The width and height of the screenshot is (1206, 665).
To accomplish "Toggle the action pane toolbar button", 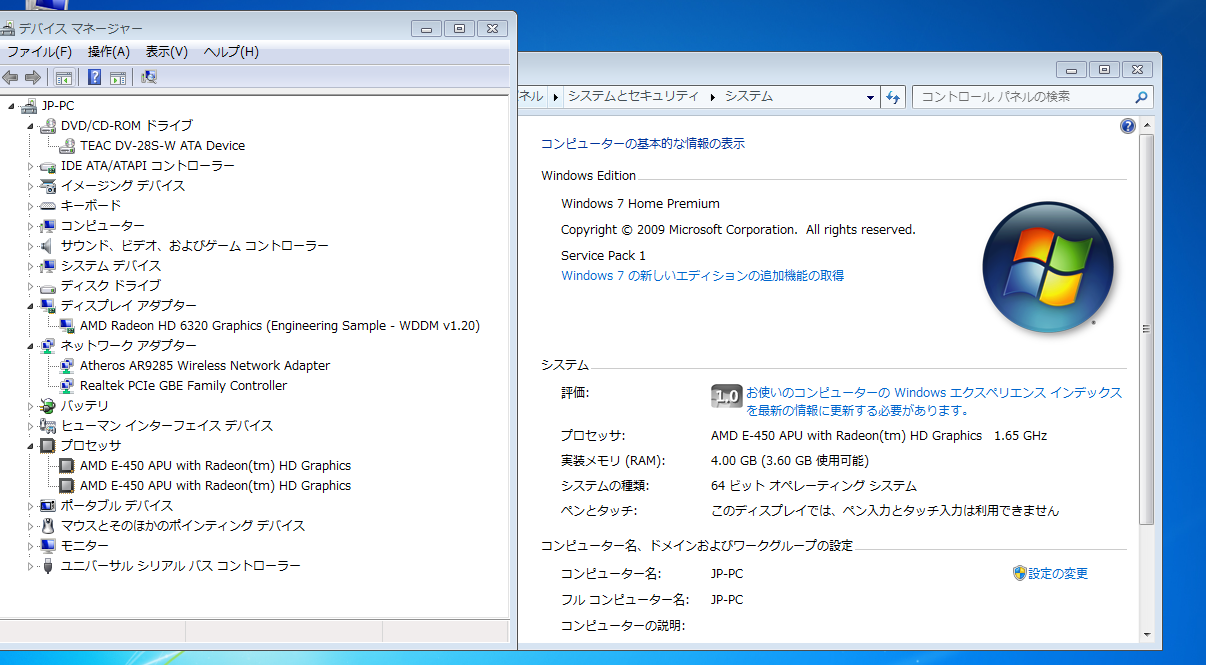I will 117,77.
